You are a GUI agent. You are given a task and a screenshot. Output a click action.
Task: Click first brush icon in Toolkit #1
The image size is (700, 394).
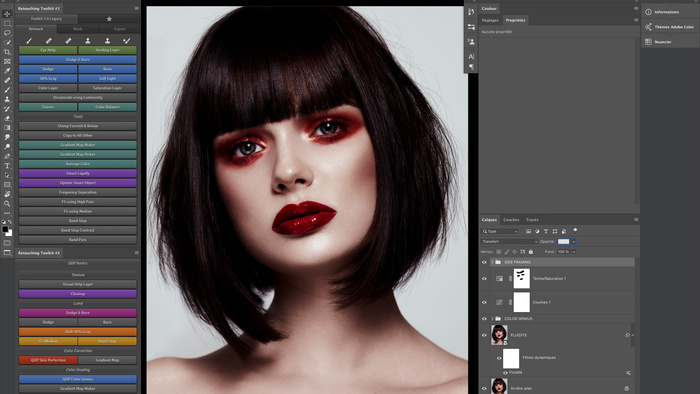[29, 41]
